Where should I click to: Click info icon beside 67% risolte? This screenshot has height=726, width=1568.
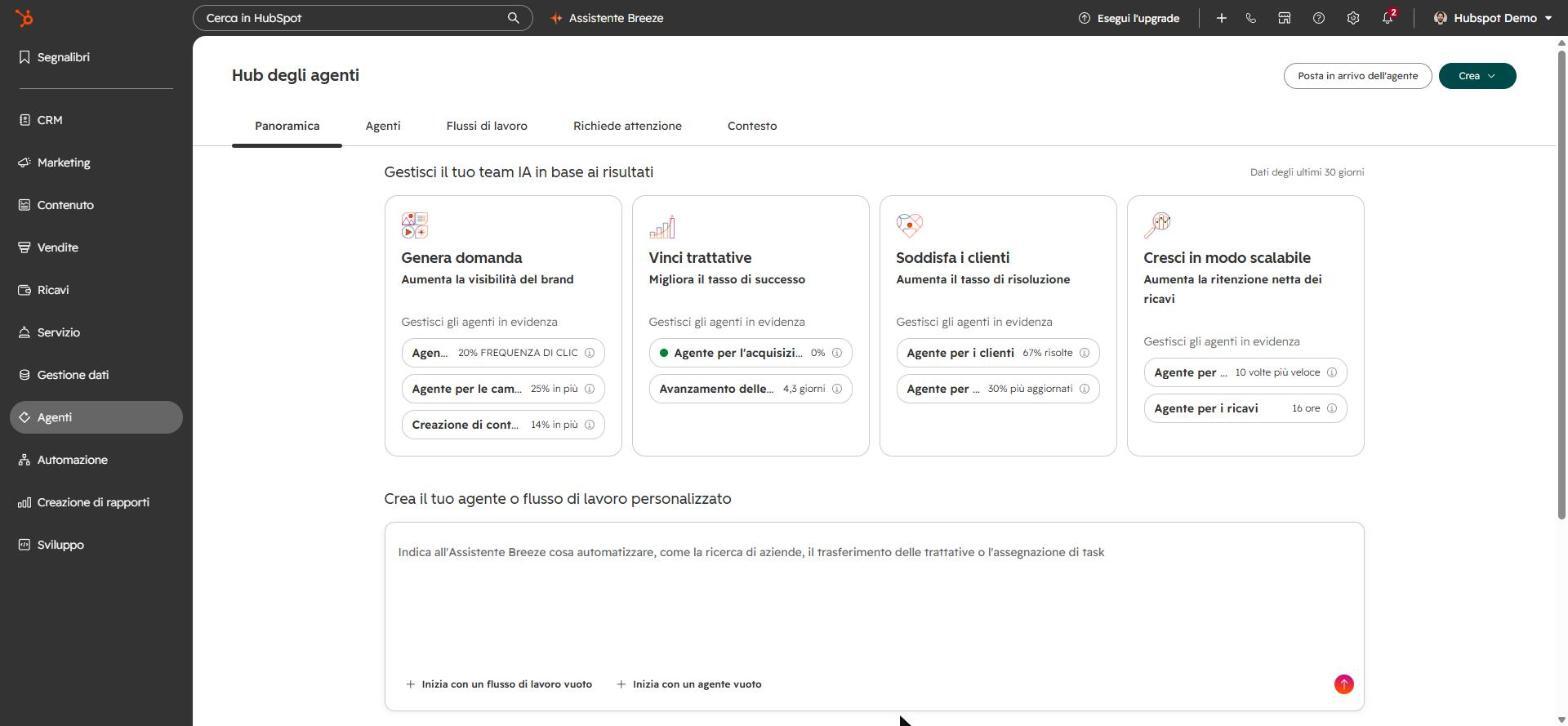1084,353
